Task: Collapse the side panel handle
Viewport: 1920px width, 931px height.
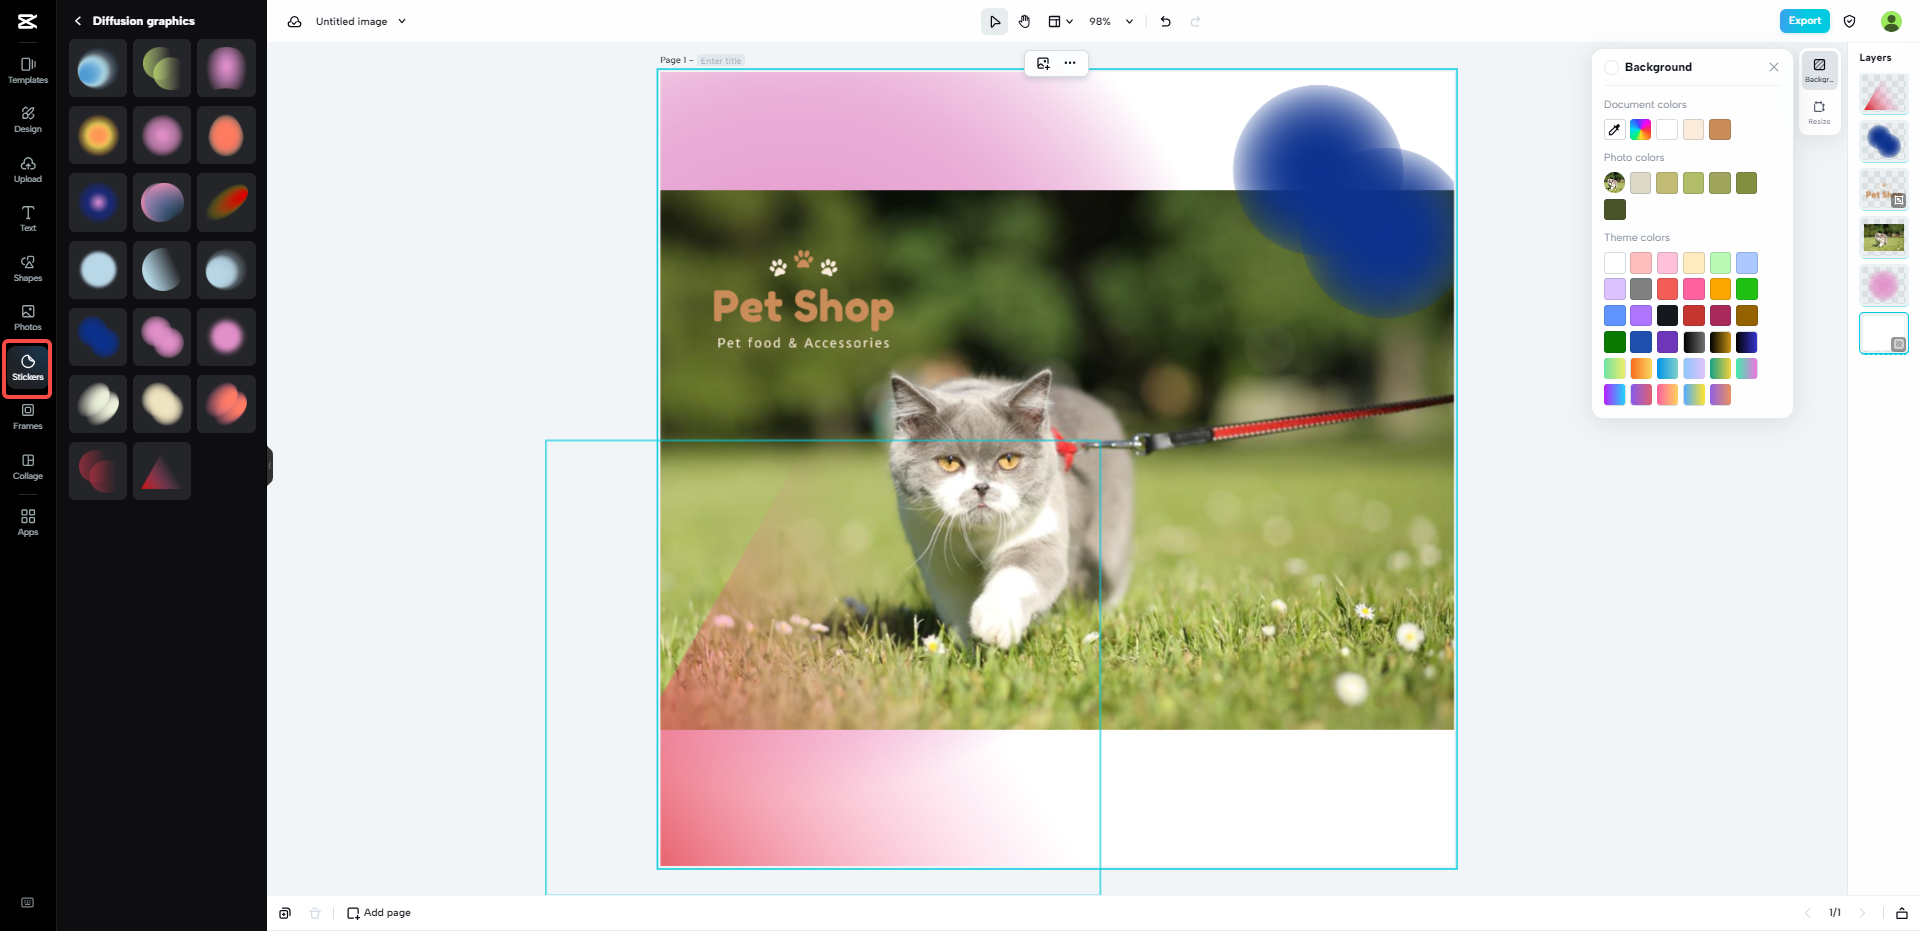Action: [x=269, y=465]
